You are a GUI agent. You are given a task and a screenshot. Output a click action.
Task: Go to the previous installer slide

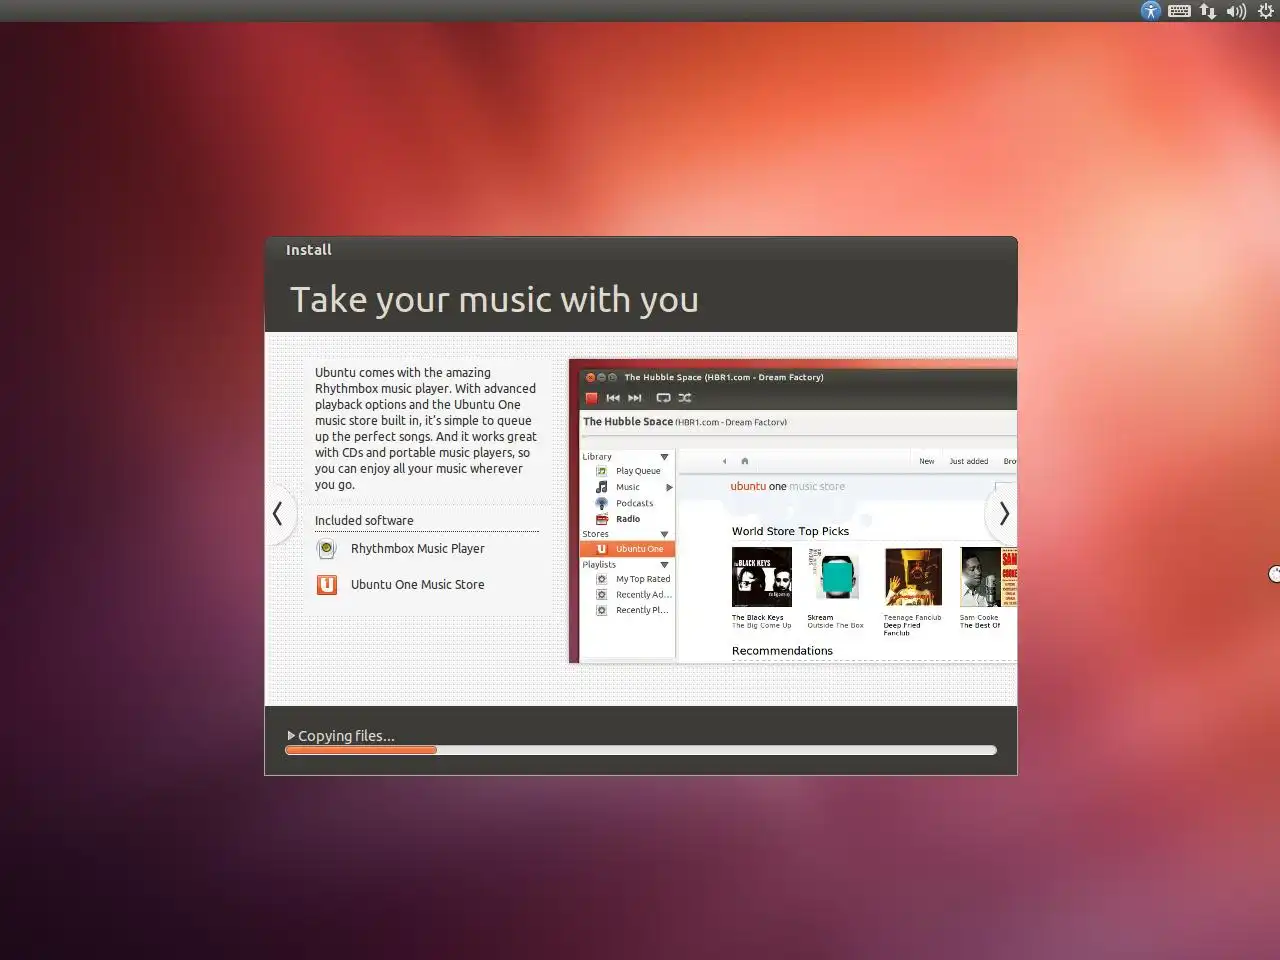[279, 514]
